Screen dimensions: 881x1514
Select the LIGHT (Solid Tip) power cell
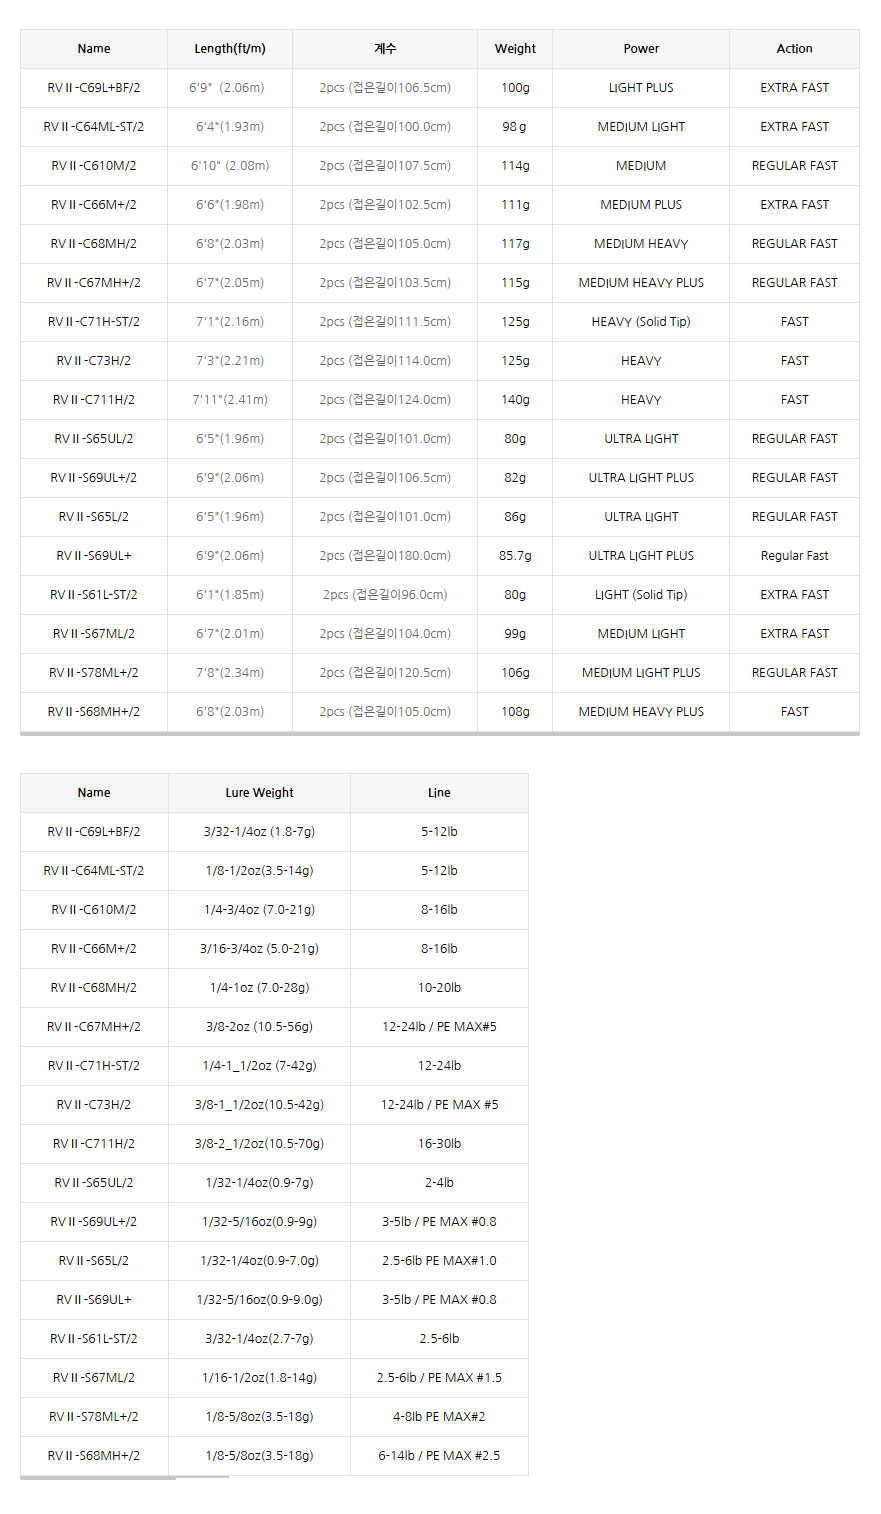tap(641, 595)
